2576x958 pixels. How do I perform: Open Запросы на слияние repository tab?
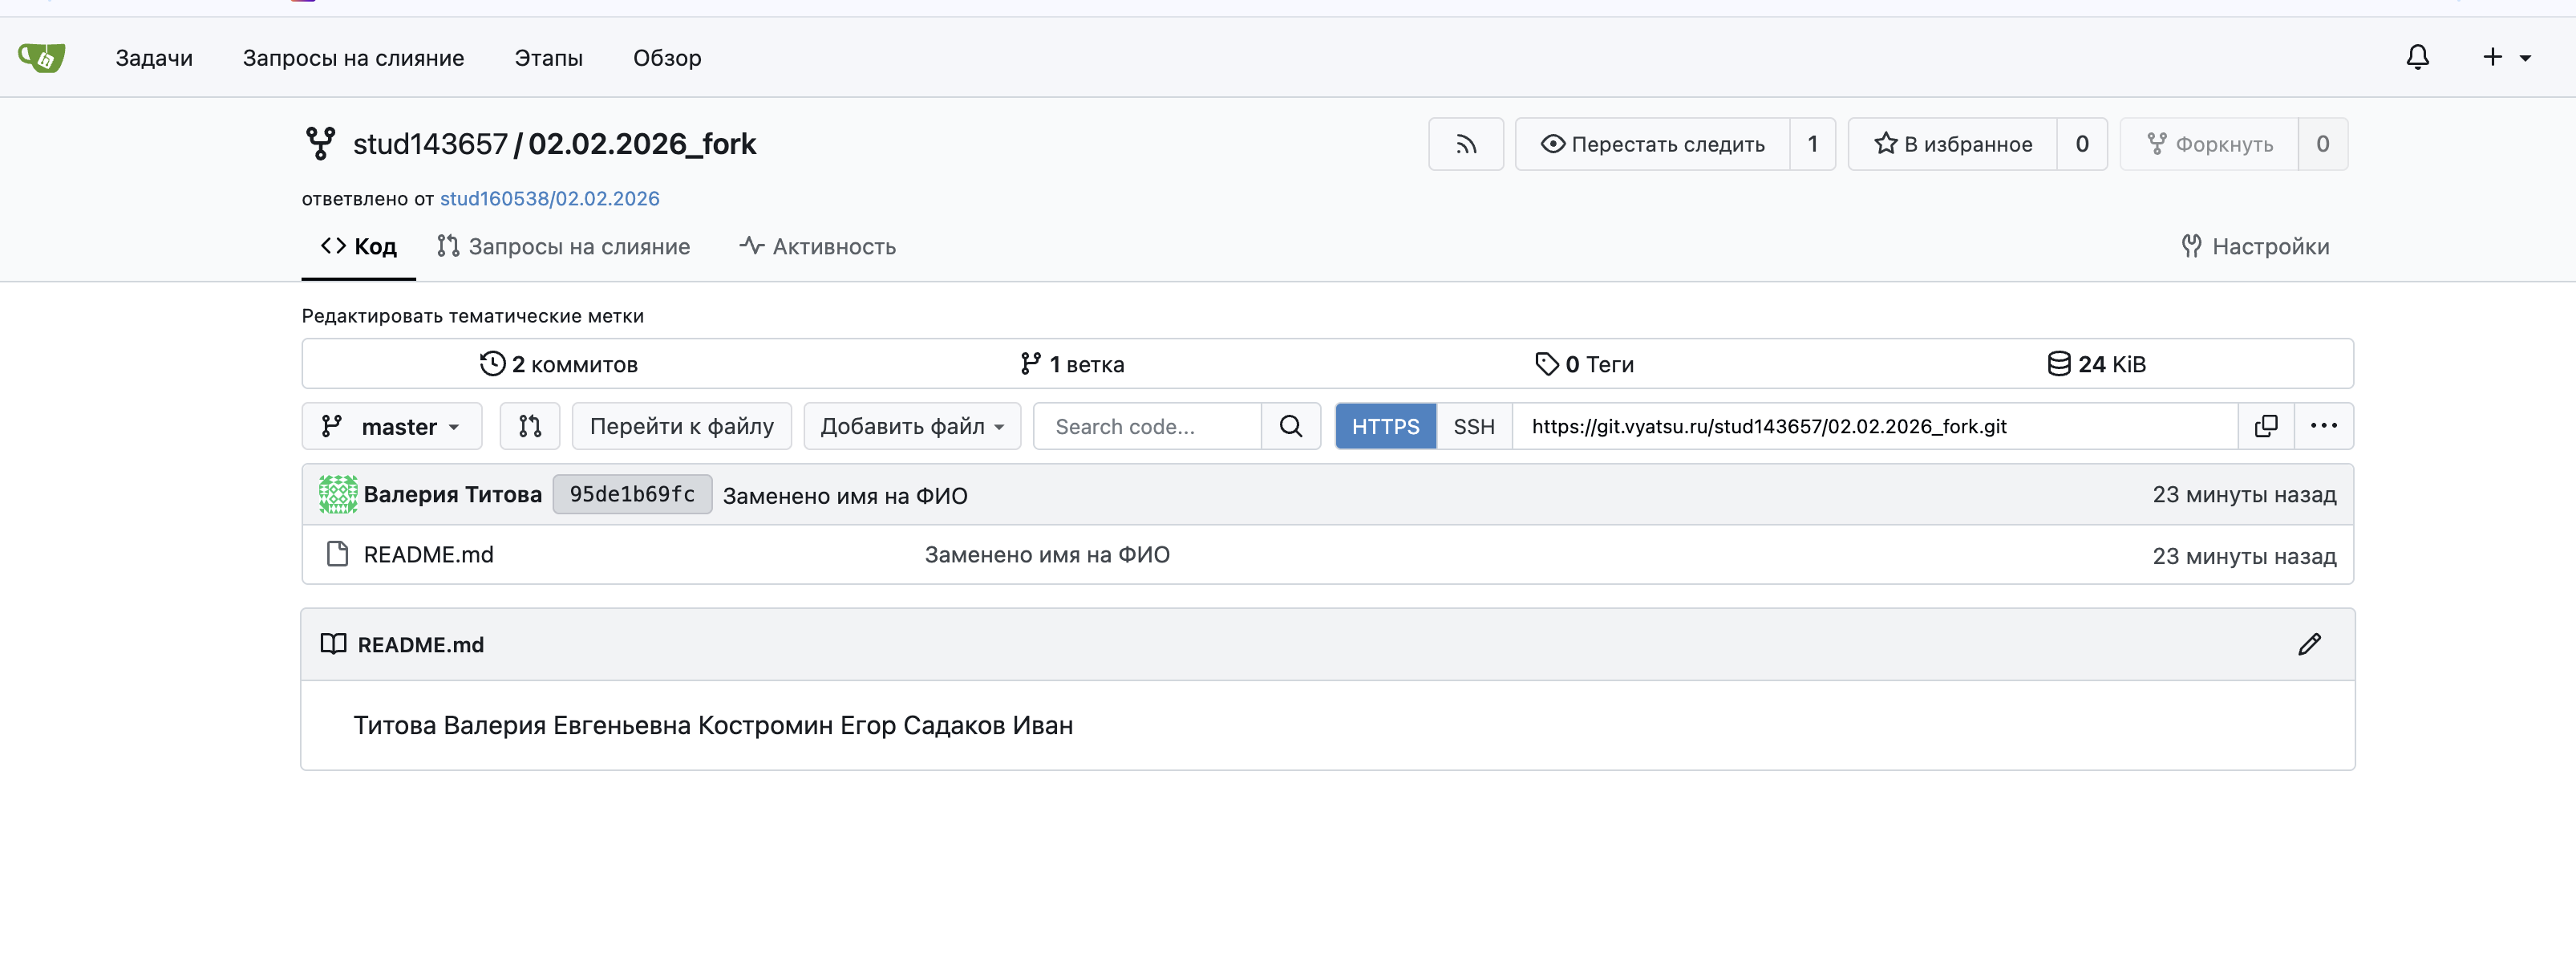coord(563,247)
